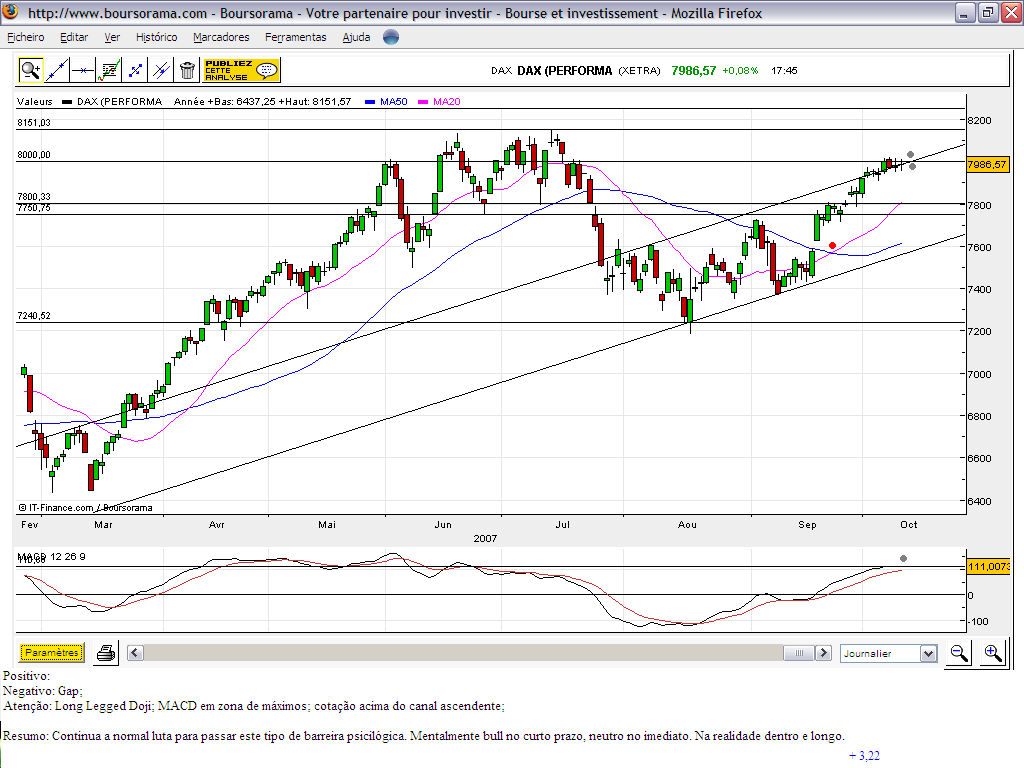Image resolution: width=1024 pixels, height=768 pixels.
Task: Click the Valeurs legend label
Action: click(x=35, y=102)
